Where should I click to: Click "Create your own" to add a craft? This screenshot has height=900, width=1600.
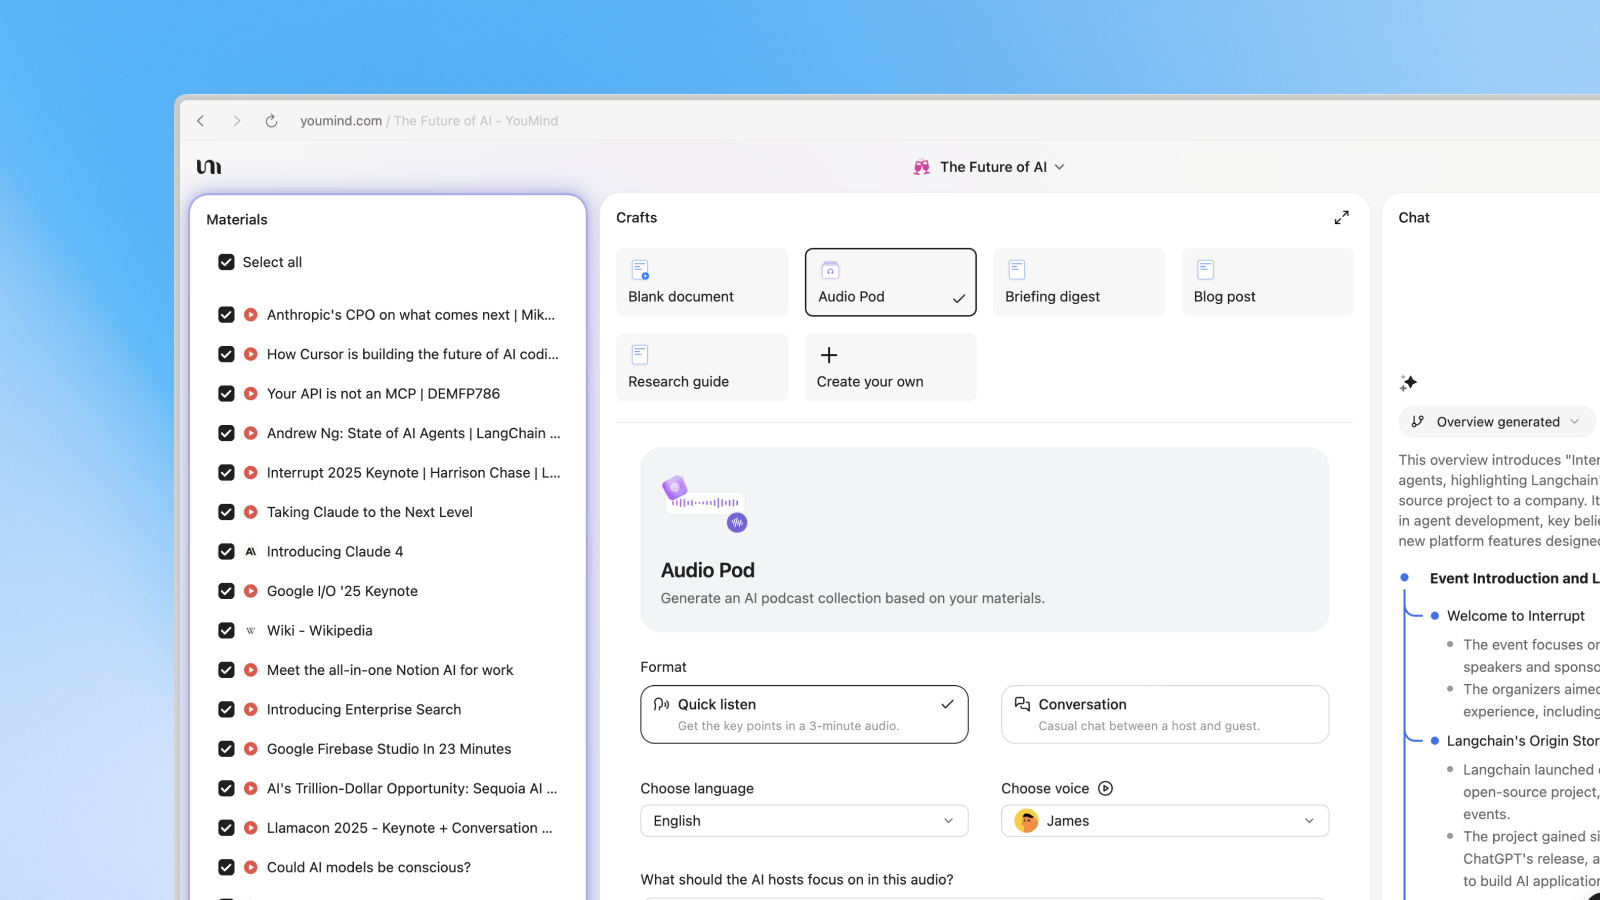tap(889, 366)
